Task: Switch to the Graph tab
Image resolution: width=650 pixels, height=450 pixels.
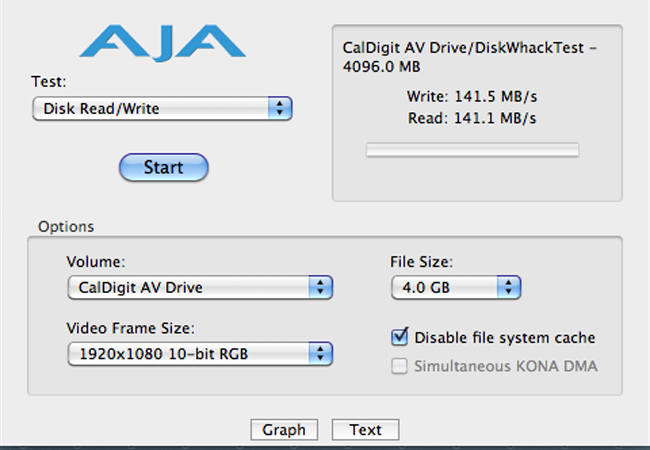Action: tap(284, 430)
